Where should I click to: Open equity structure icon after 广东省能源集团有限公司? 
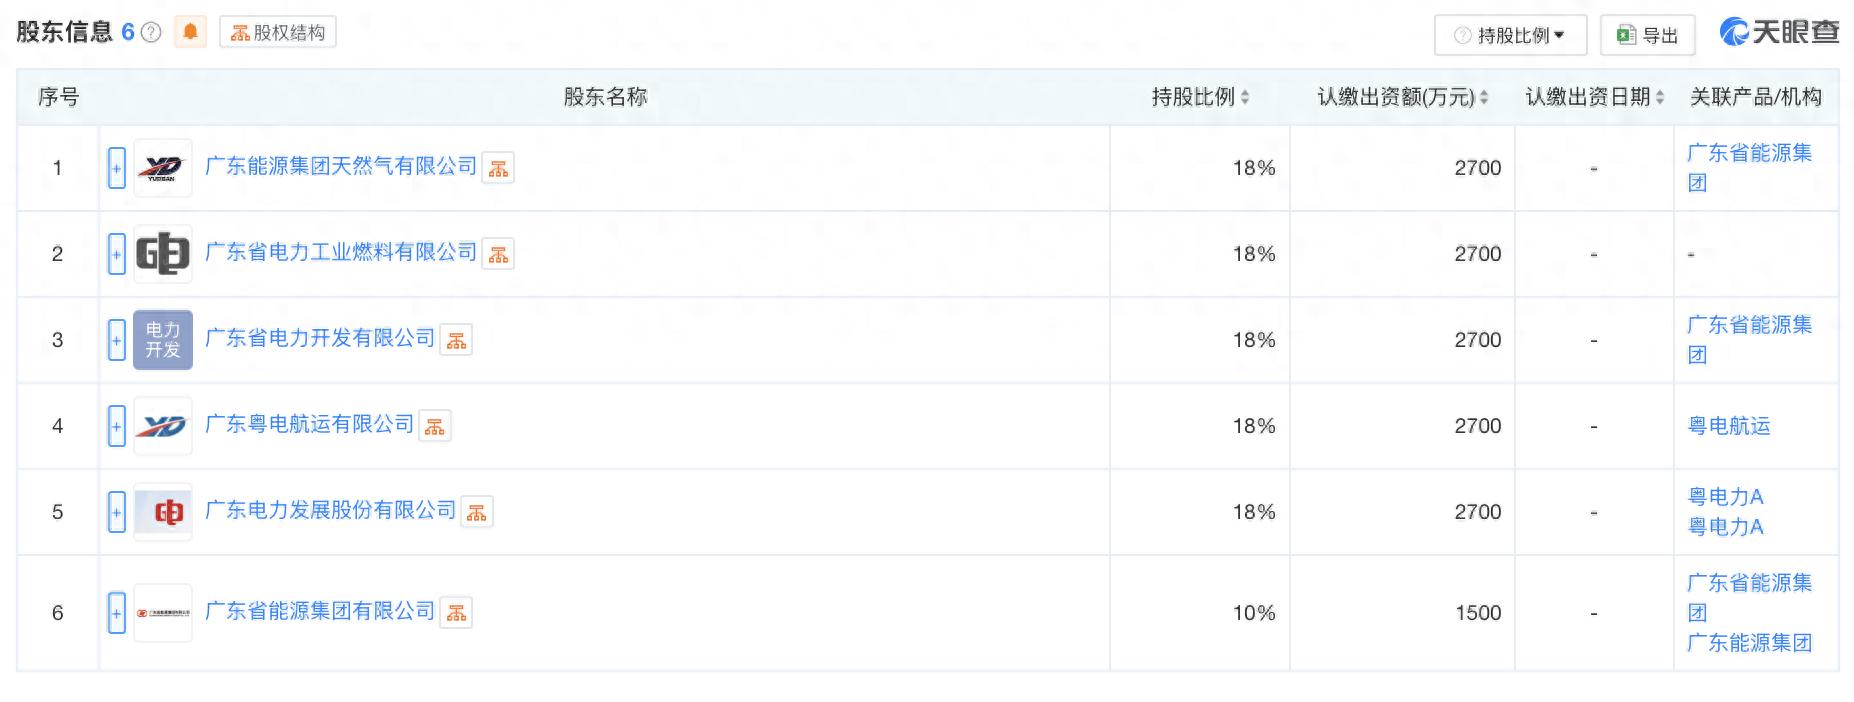456,613
